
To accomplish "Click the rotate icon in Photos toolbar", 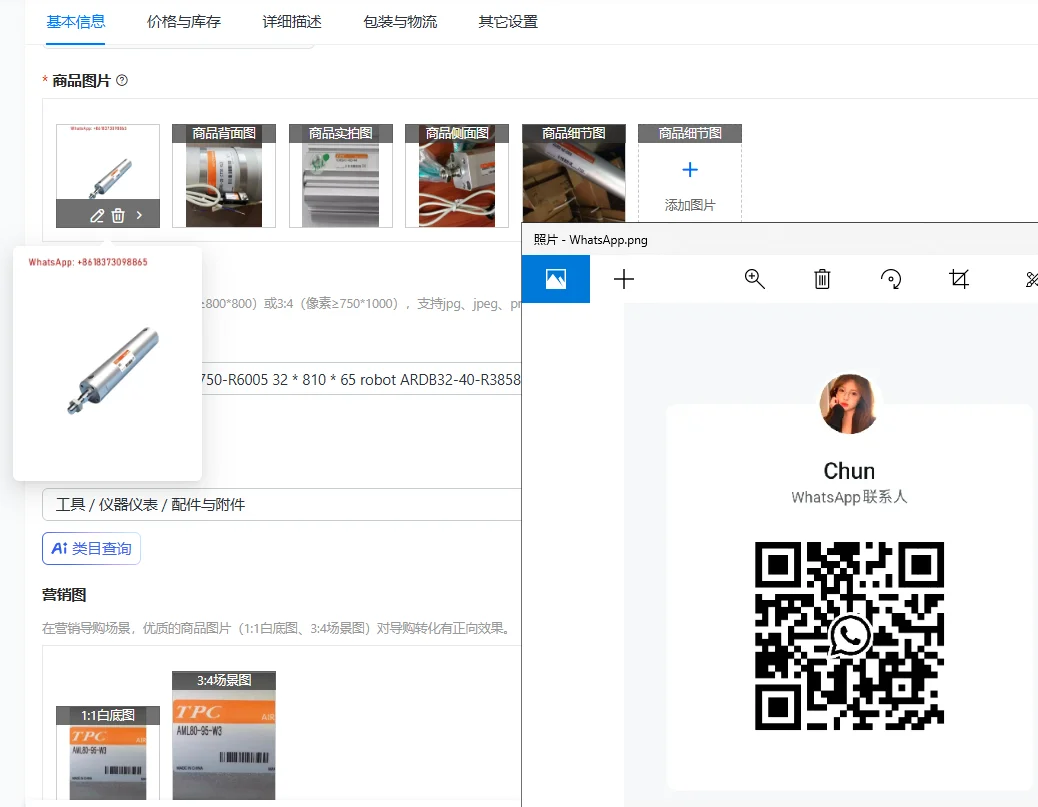I will coord(891,279).
